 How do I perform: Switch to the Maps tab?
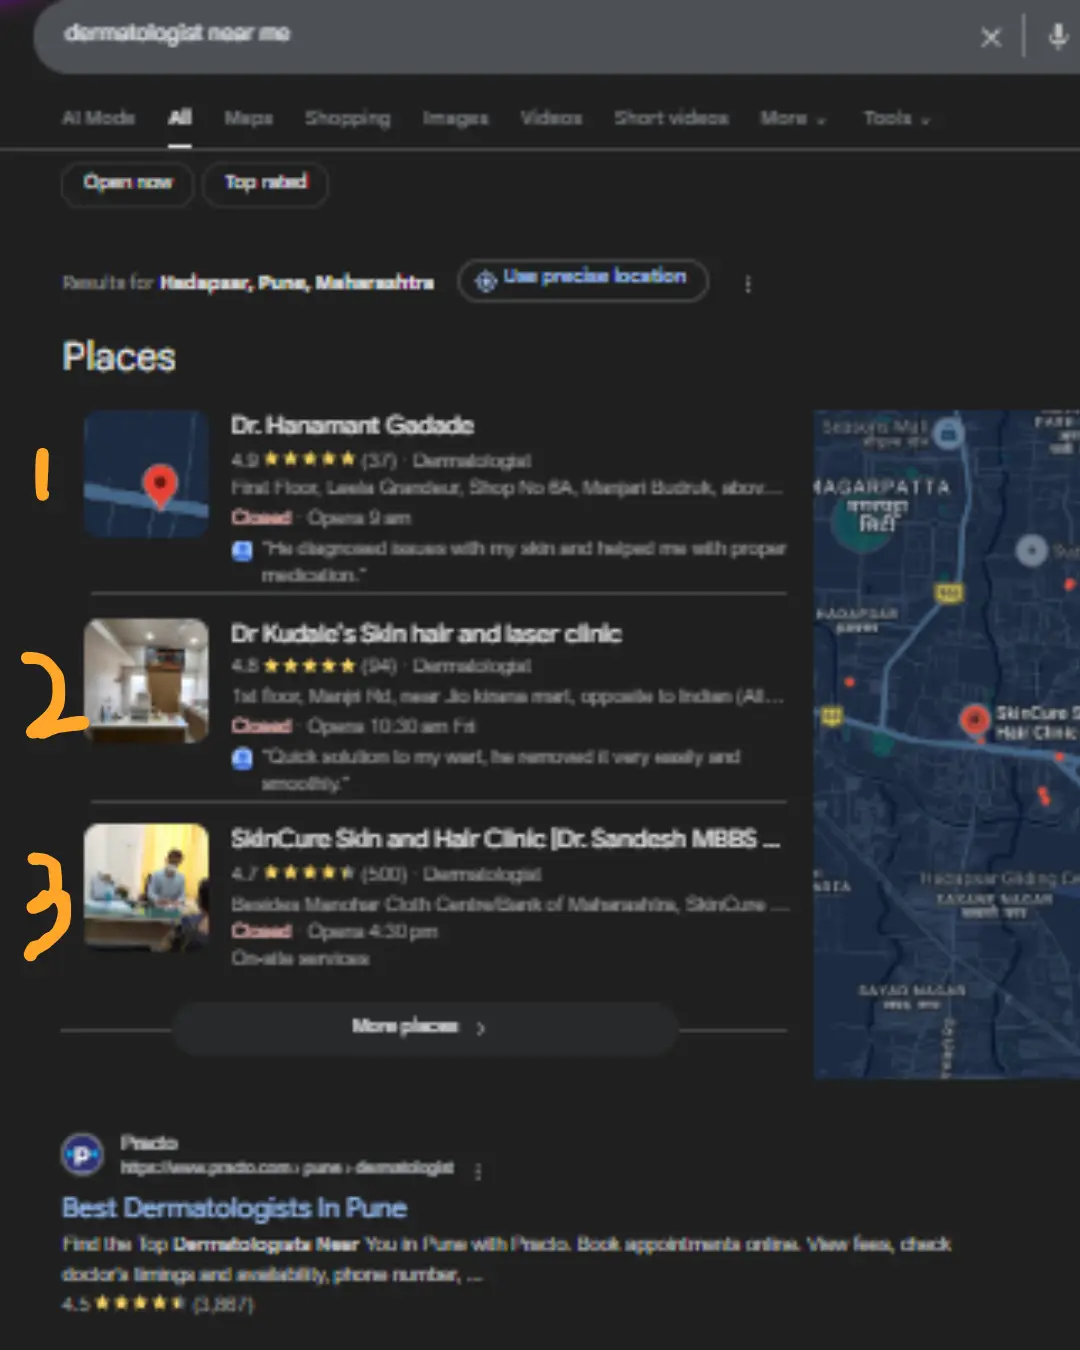point(248,119)
